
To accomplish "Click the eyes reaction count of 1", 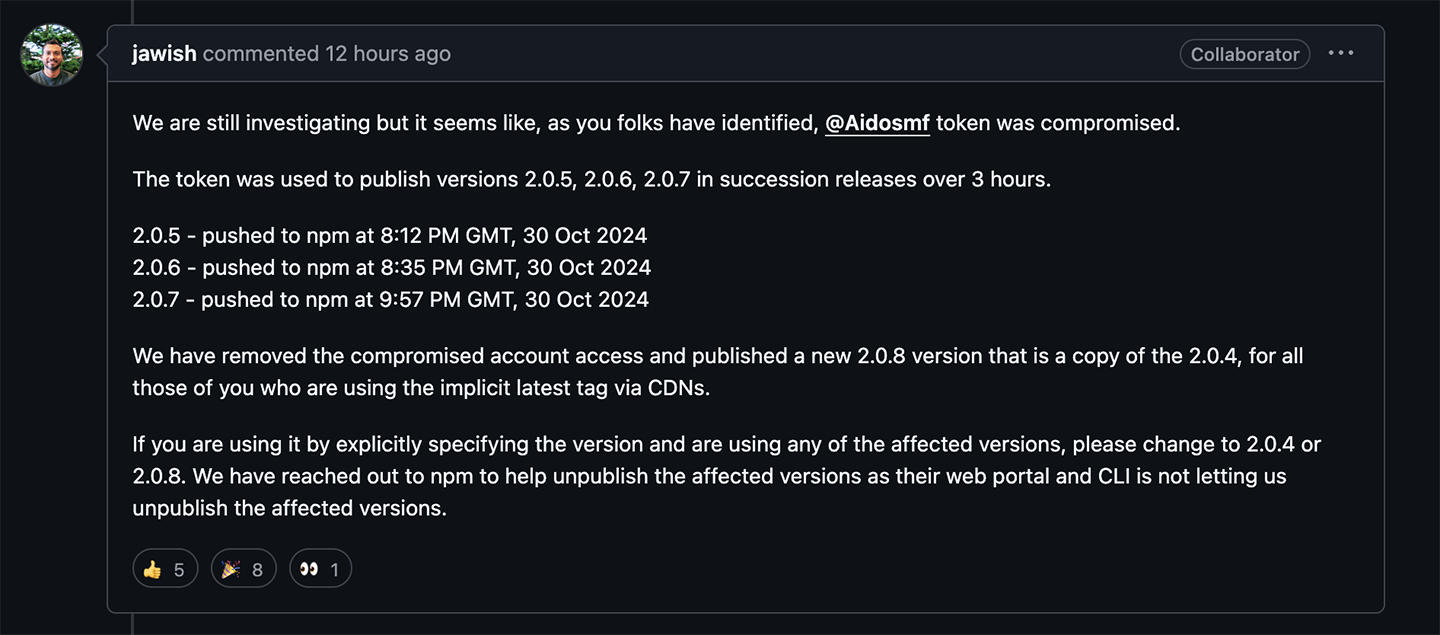I will [x=334, y=570].
